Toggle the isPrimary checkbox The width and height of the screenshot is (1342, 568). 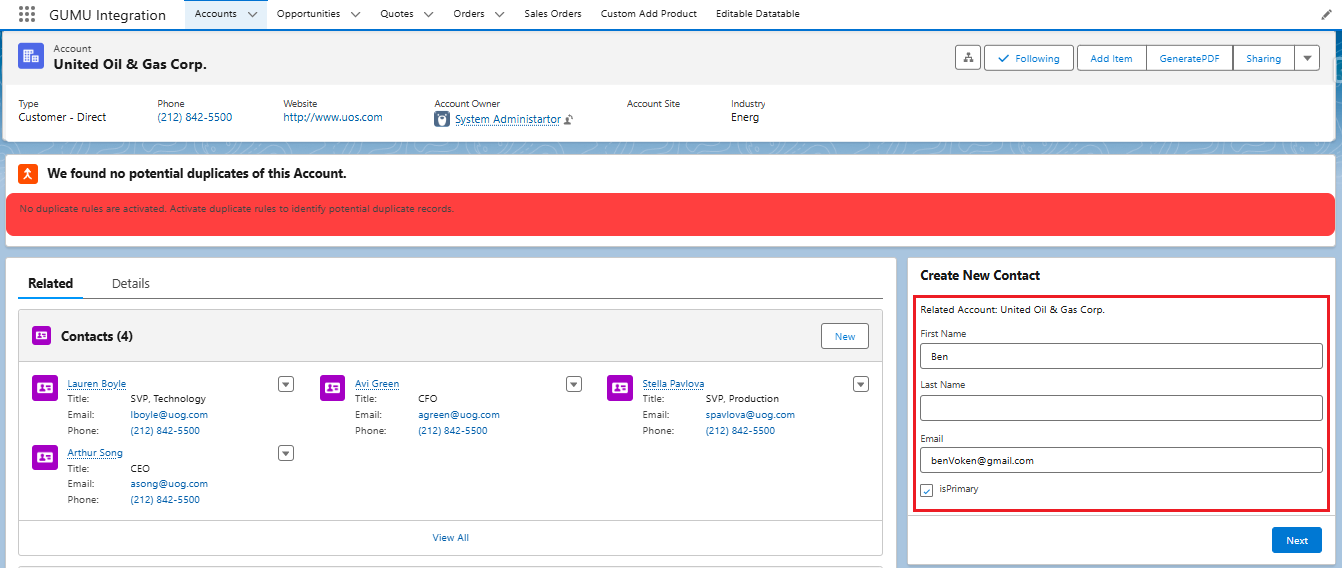point(927,490)
